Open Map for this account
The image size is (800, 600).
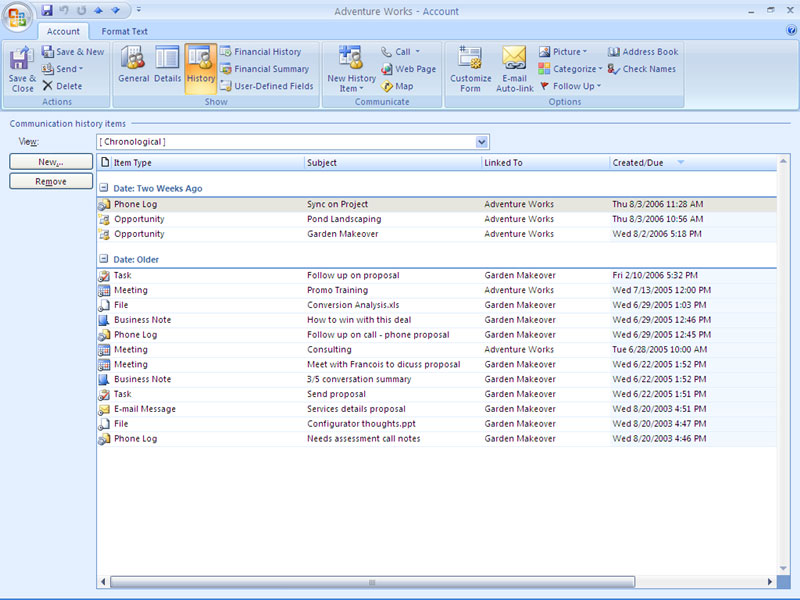point(397,86)
